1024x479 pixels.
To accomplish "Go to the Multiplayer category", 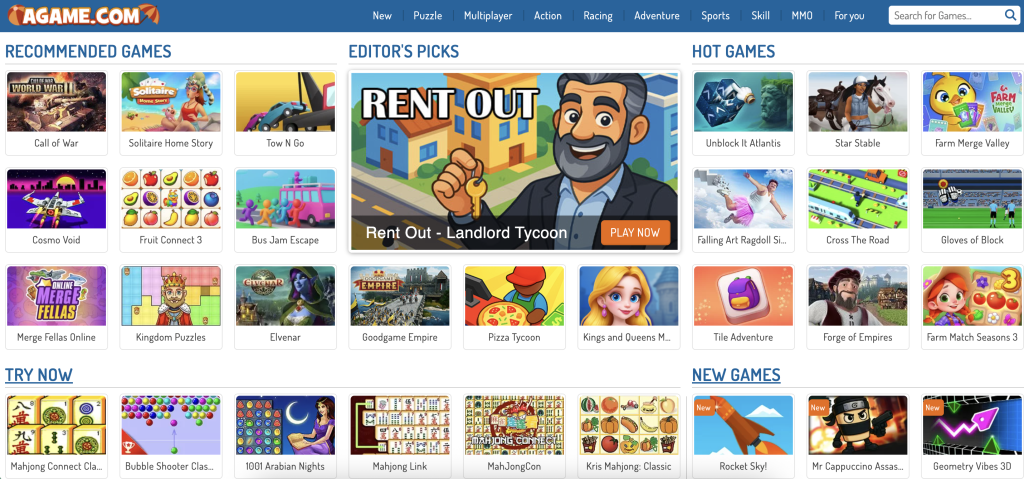I will tap(488, 16).
